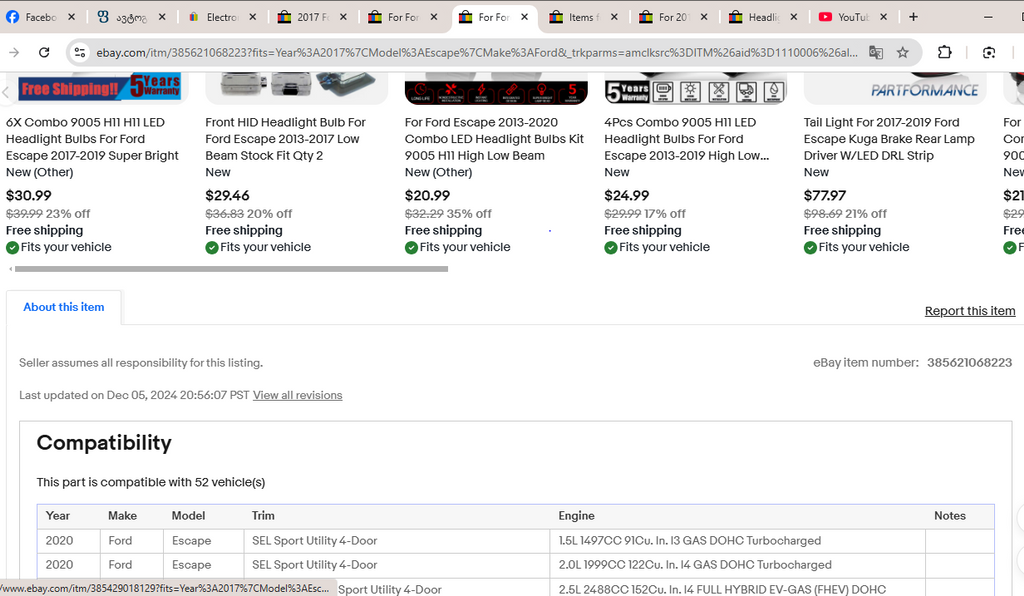
Task: Reload the current eBay page
Action: [44, 52]
